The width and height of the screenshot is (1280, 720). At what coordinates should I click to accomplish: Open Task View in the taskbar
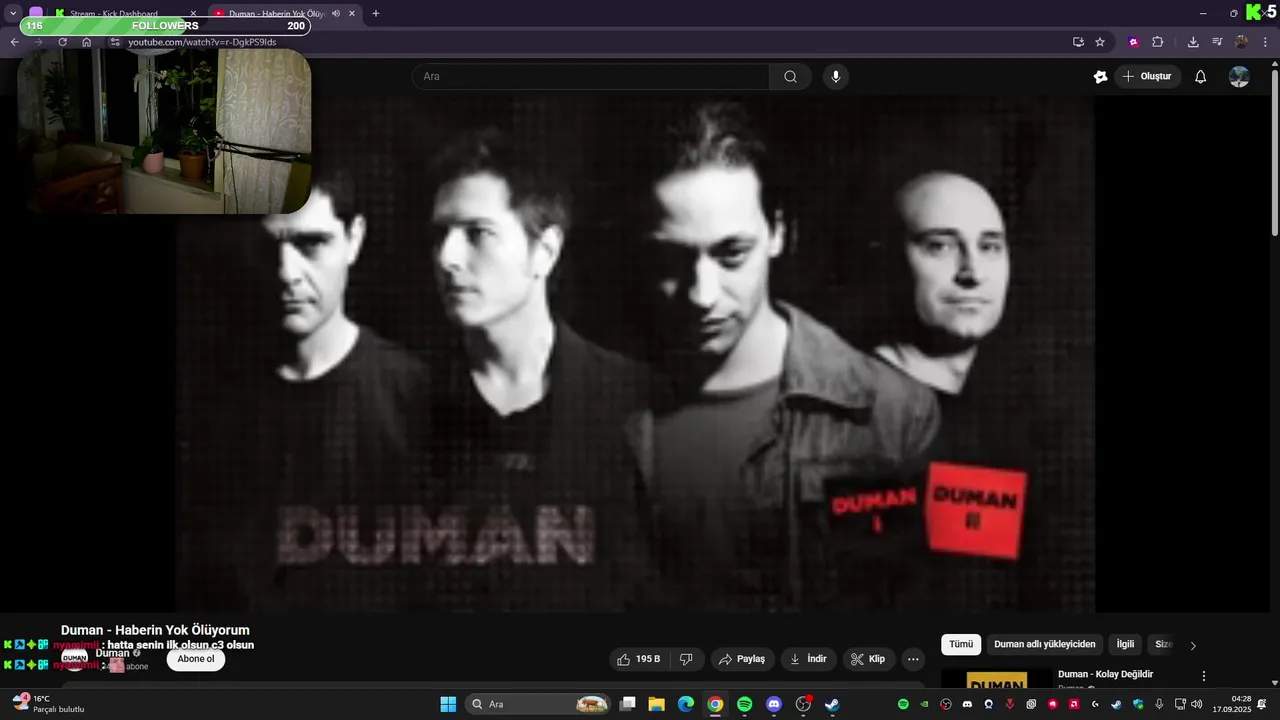coord(627,704)
